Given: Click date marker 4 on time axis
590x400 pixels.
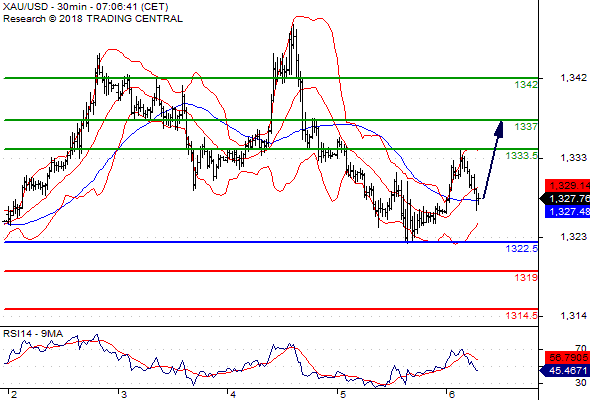Looking at the screenshot, I should [233, 394].
